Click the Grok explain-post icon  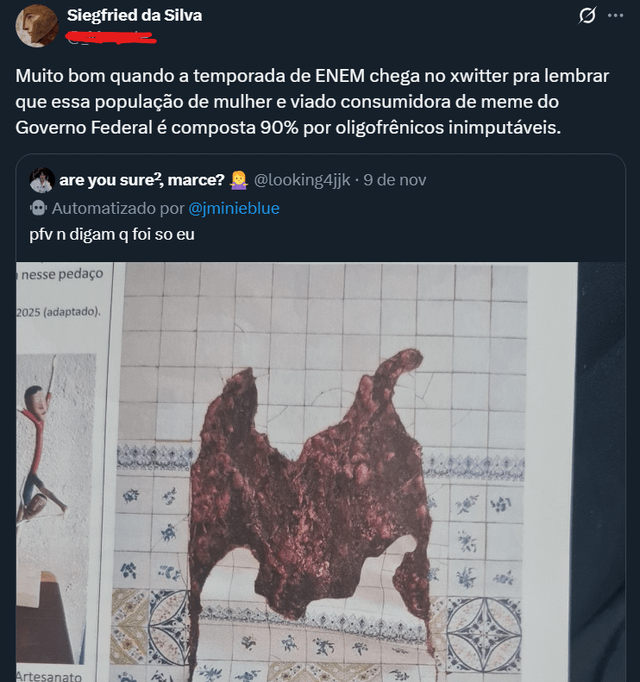point(586,16)
